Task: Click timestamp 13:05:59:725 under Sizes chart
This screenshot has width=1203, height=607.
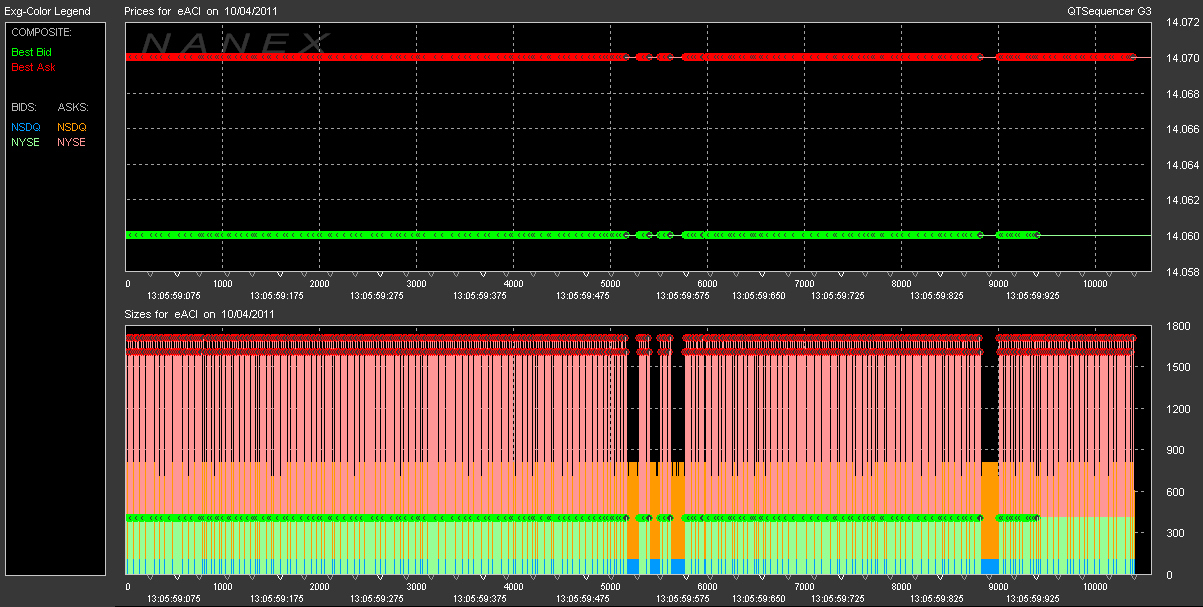Action: coord(838,599)
